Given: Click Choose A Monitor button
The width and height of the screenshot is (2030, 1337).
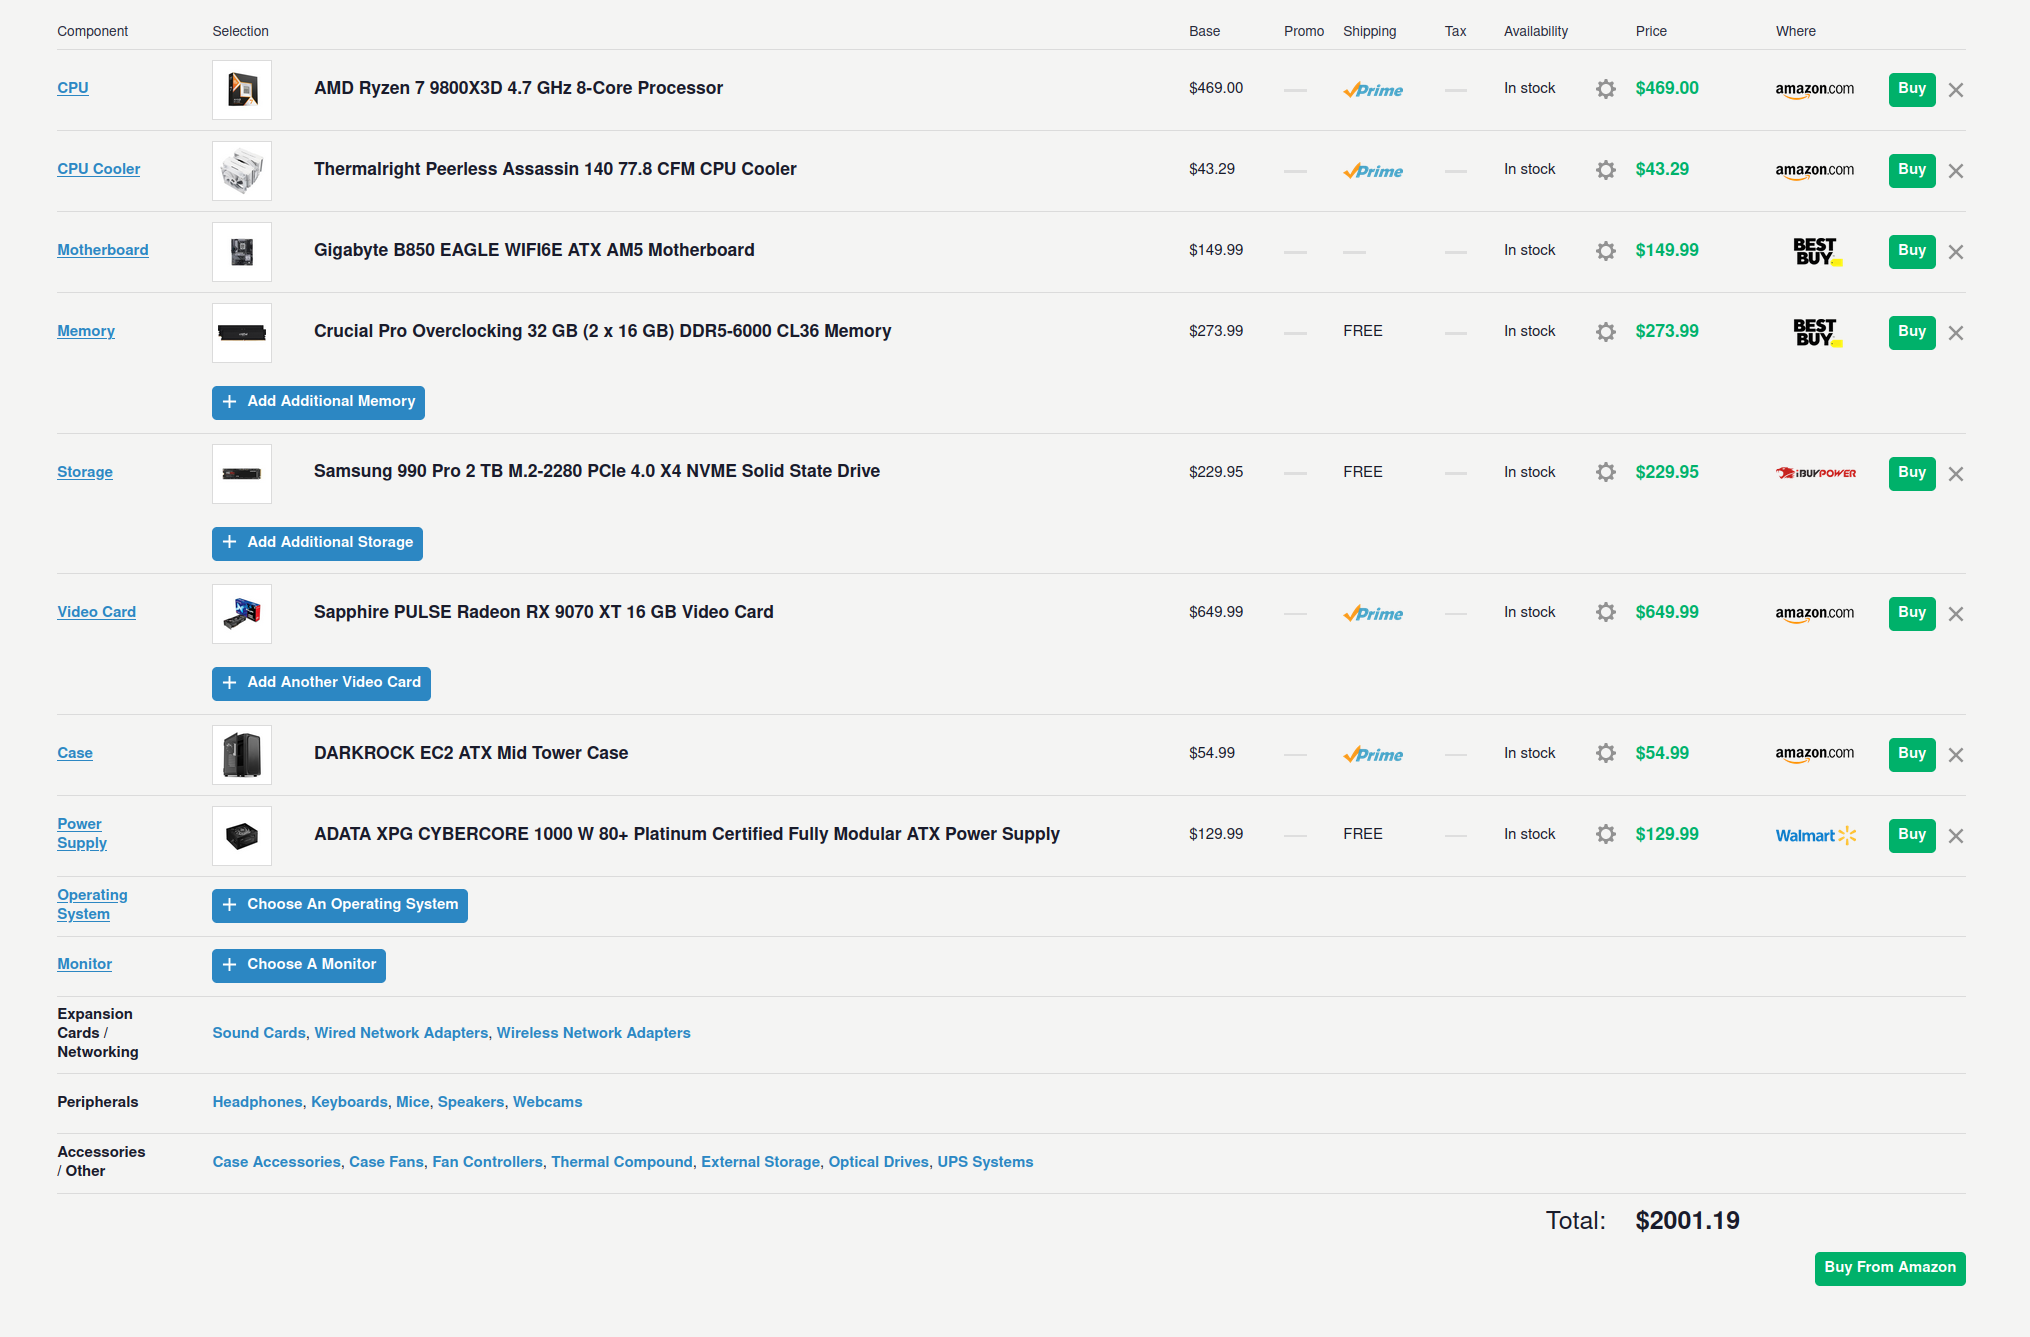Looking at the screenshot, I should tap(299, 965).
